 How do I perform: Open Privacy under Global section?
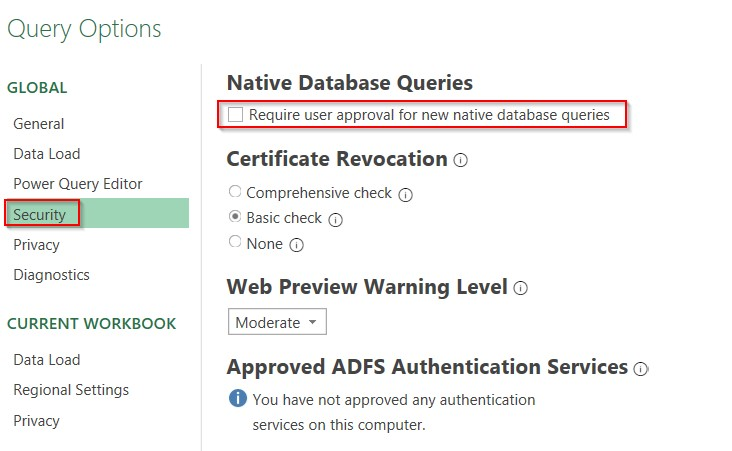[x=36, y=245]
